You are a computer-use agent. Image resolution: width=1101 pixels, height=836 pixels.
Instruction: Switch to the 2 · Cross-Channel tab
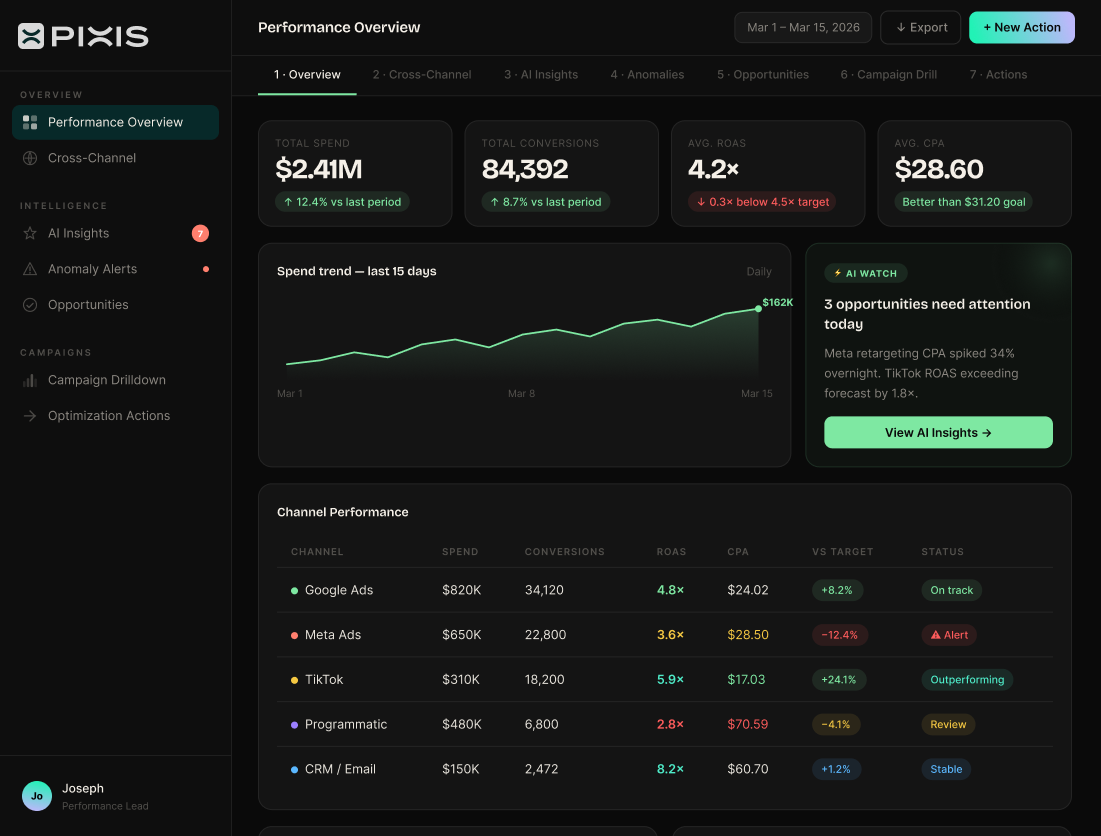422,75
